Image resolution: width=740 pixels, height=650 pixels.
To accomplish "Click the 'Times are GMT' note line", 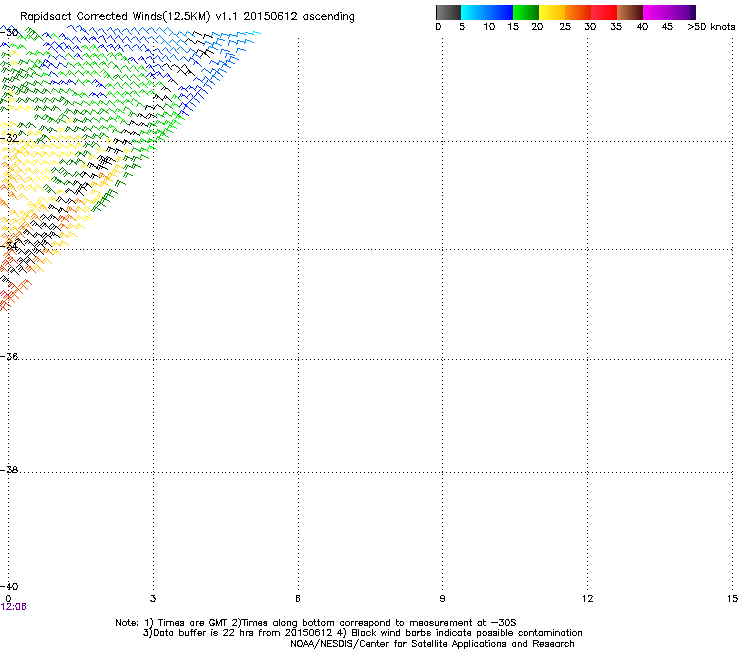I will [316, 623].
